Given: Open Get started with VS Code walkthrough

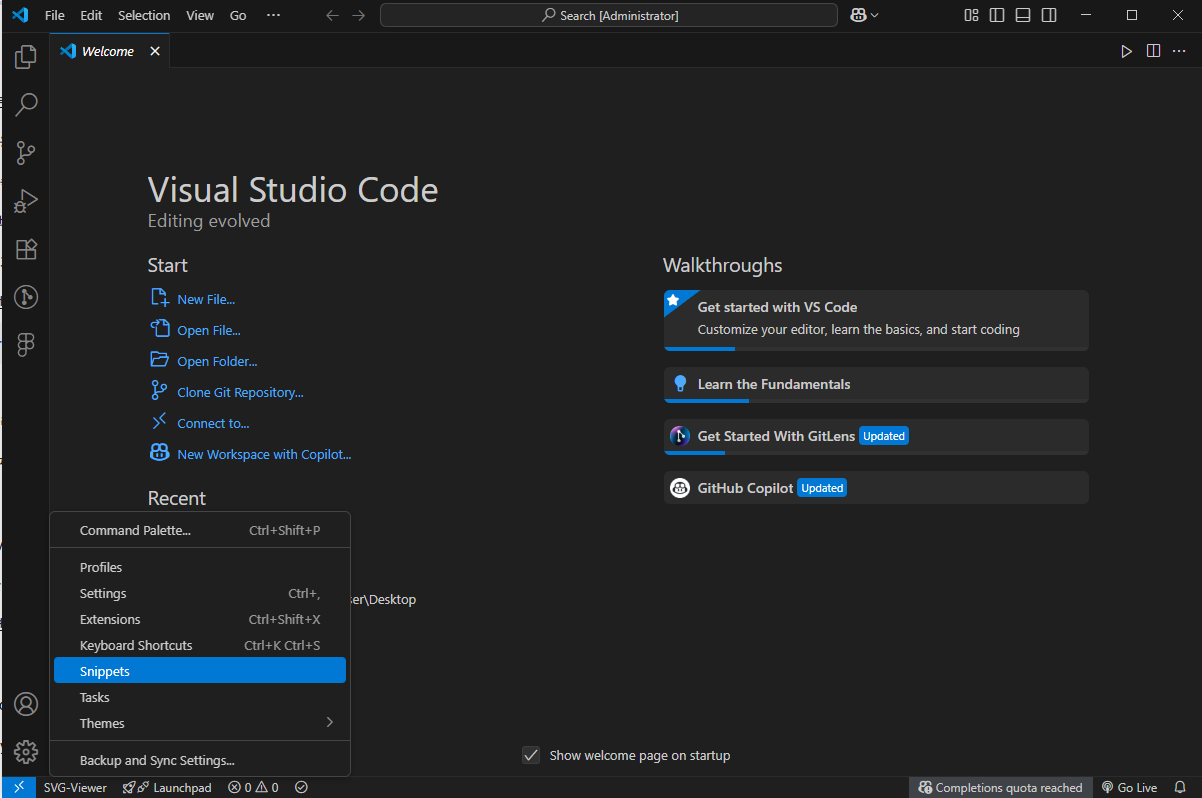Looking at the screenshot, I should tap(876, 320).
